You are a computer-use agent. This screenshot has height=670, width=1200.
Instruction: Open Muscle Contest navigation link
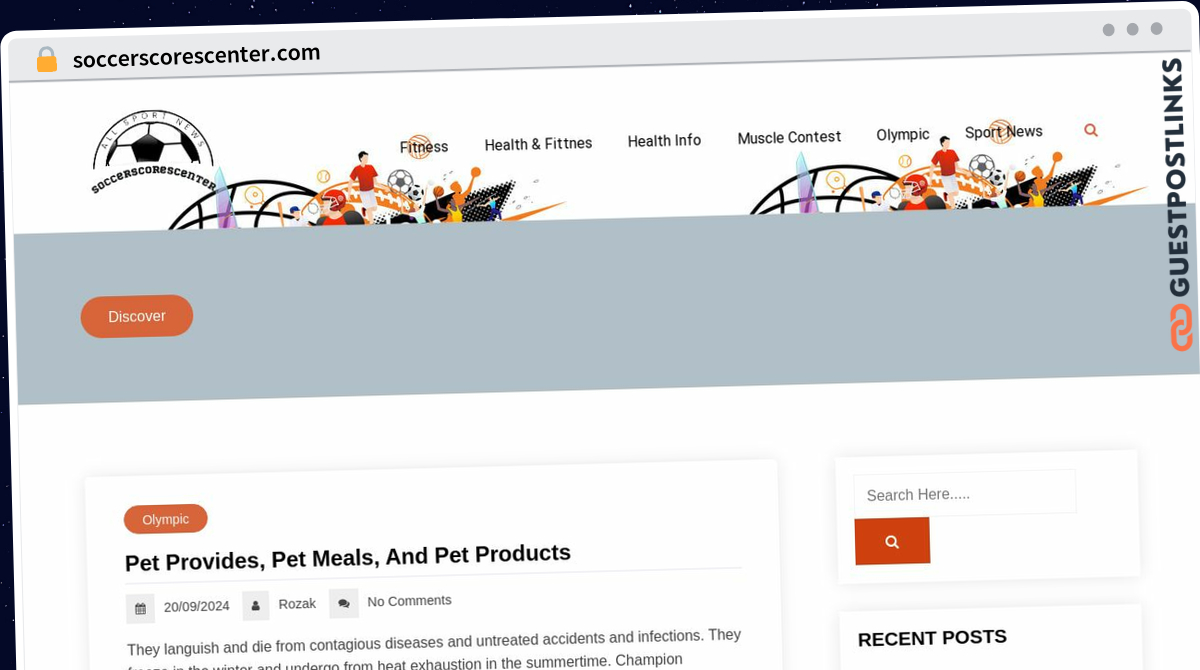789,137
